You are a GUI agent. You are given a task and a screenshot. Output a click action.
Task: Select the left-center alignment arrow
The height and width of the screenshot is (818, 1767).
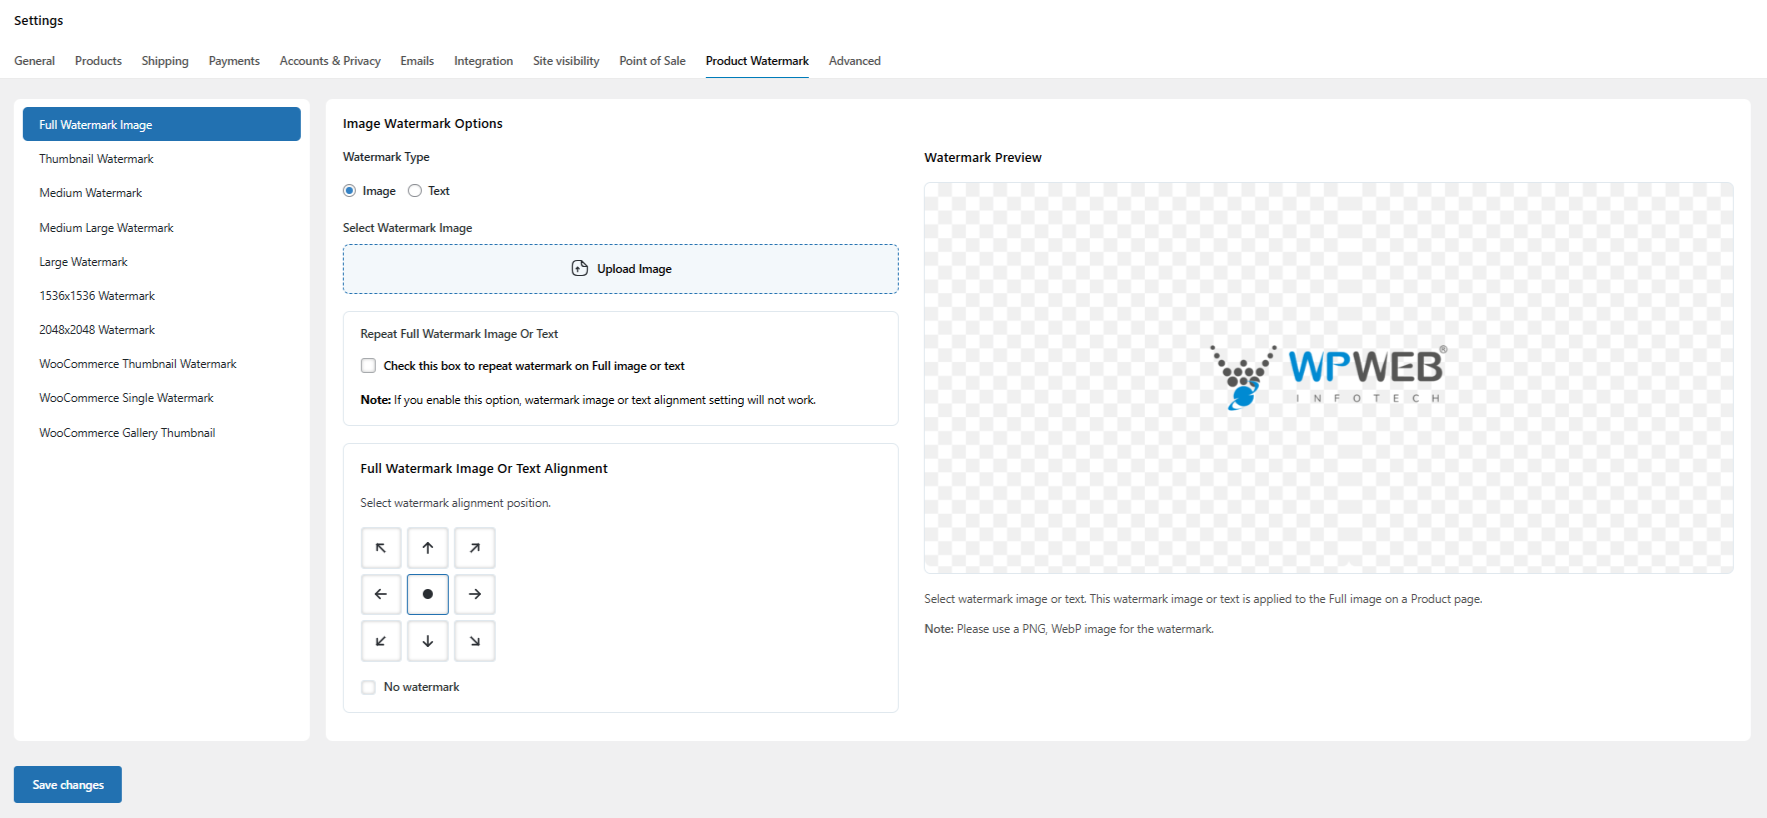[381, 594]
